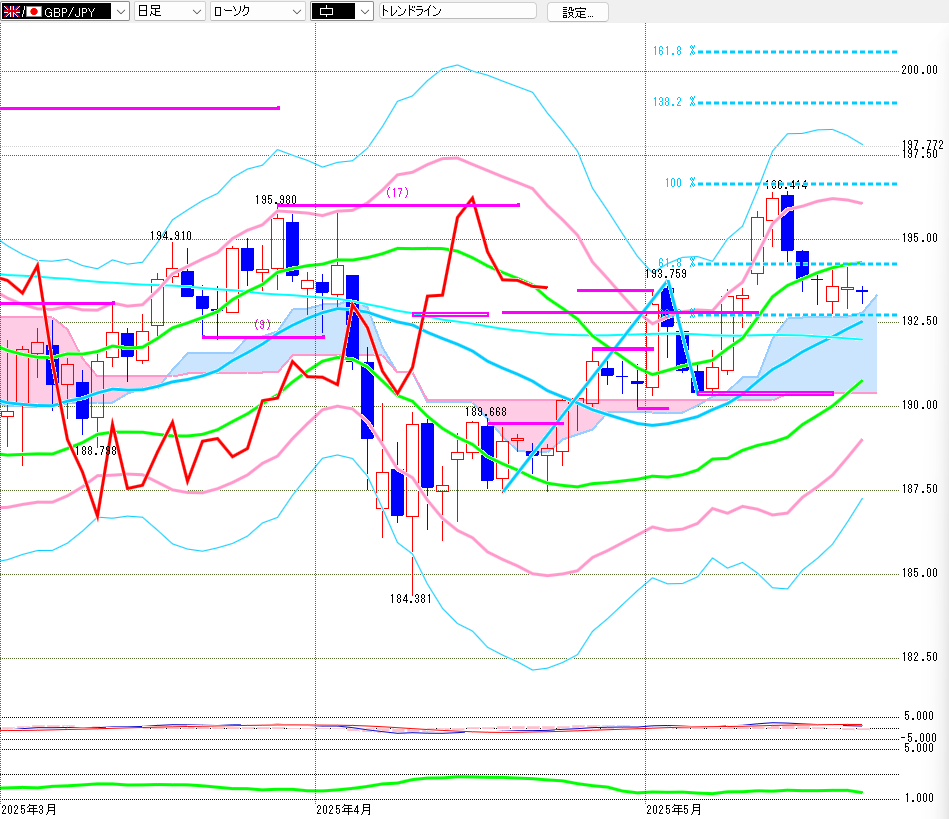The width and height of the screenshot is (949, 819).
Task: Click the 195.980 high price label
Action: click(x=275, y=200)
